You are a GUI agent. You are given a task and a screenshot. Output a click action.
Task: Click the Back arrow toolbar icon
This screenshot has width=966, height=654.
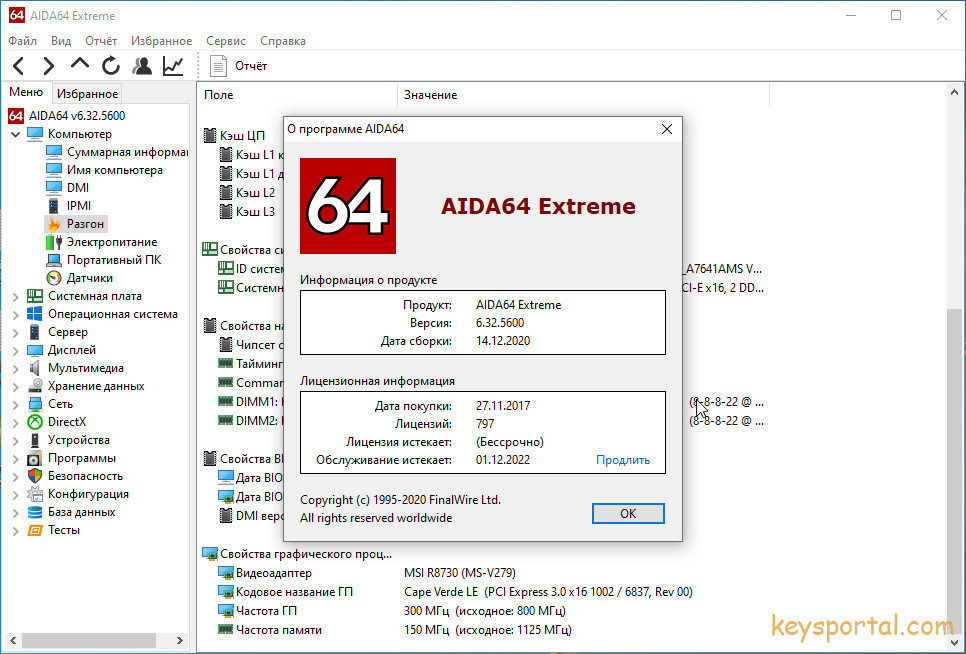(19, 66)
